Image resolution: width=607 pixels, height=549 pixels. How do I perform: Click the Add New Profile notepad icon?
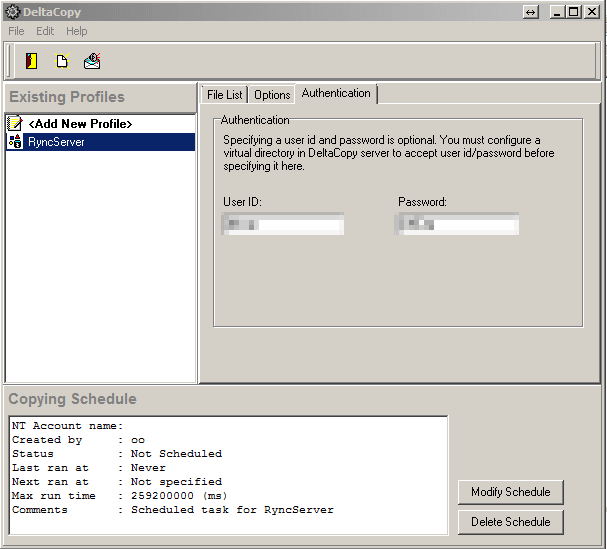pyautogui.click(x=15, y=124)
